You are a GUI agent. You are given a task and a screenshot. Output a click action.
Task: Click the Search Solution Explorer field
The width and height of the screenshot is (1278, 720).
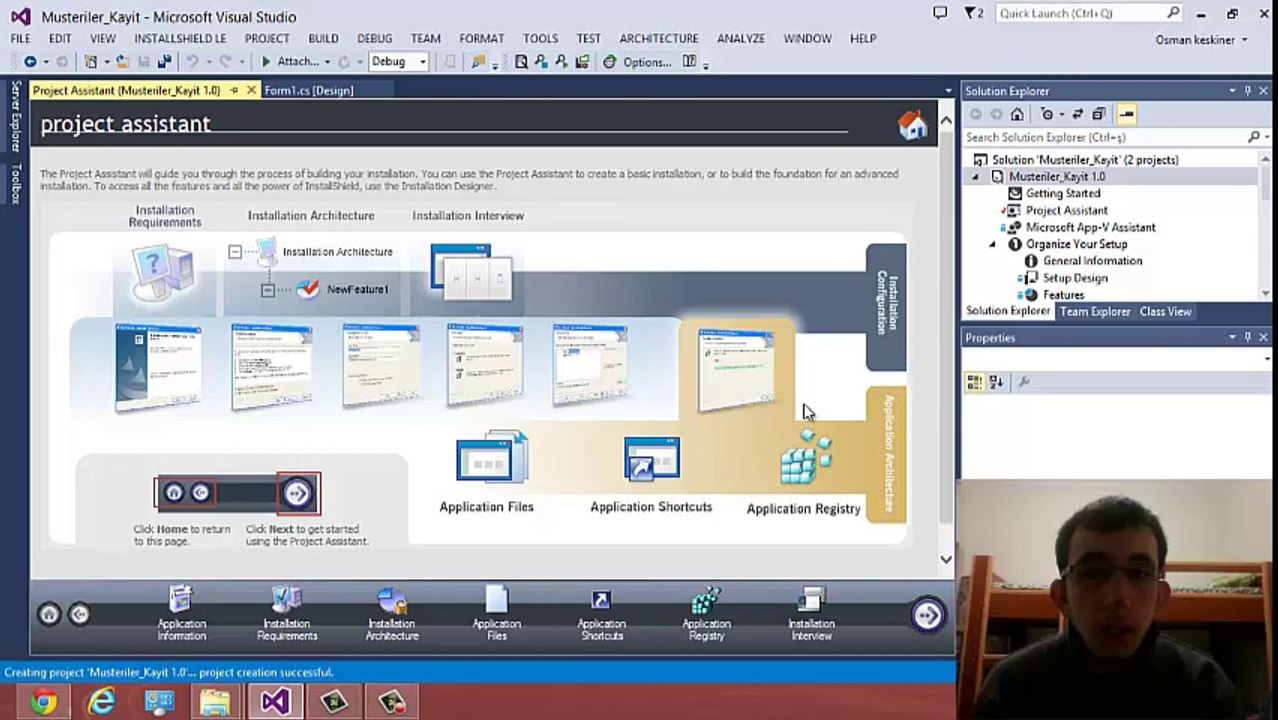(1104, 137)
